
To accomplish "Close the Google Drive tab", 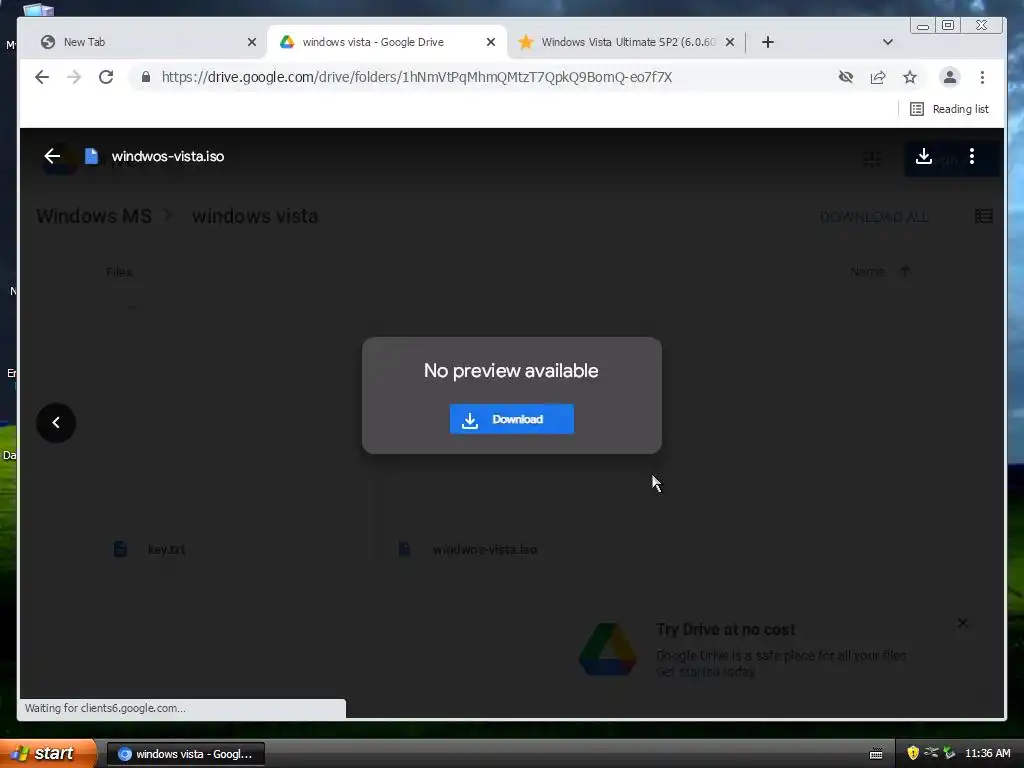I will click(491, 42).
